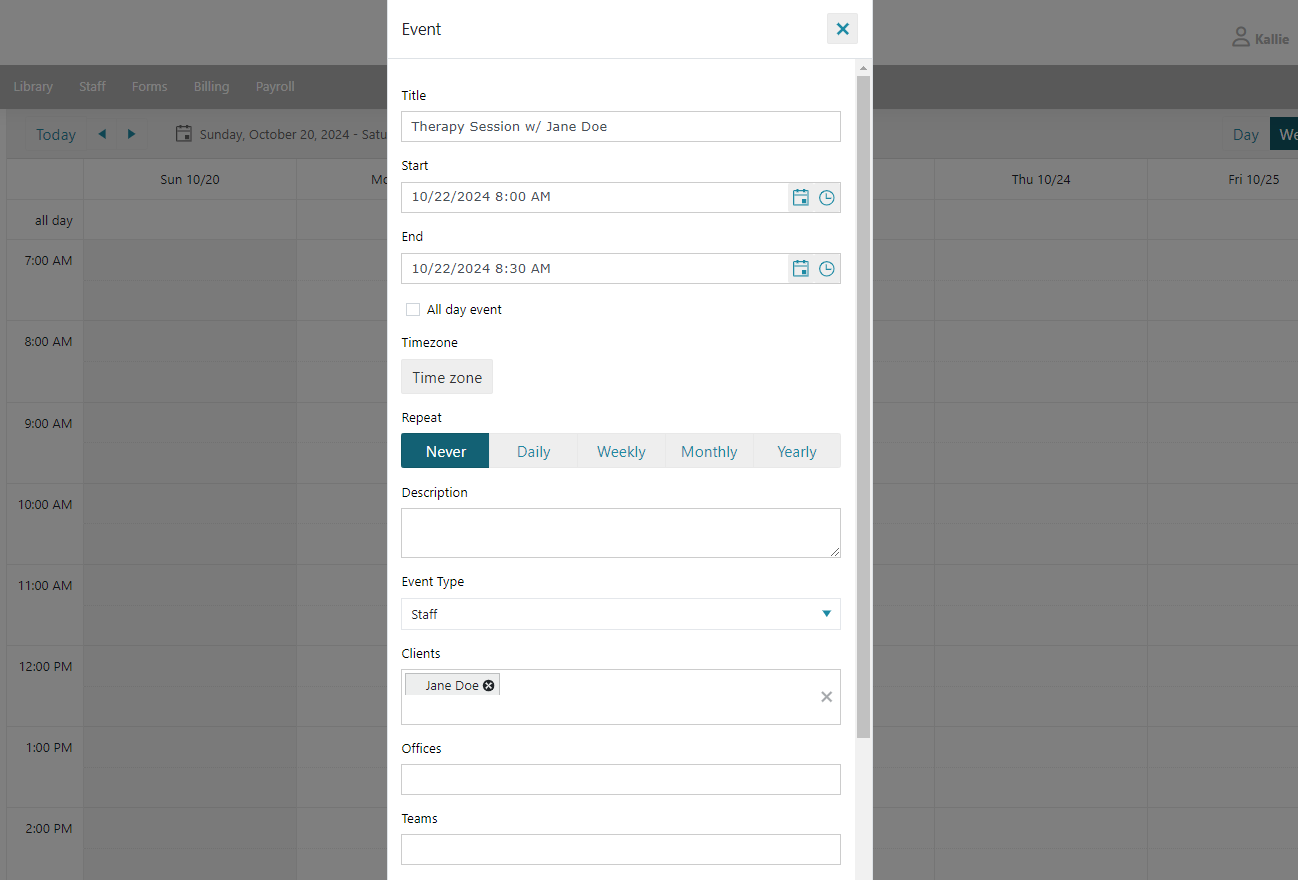The width and height of the screenshot is (1298, 880).
Task: Click the all day row label
Action: pyautogui.click(x=54, y=221)
